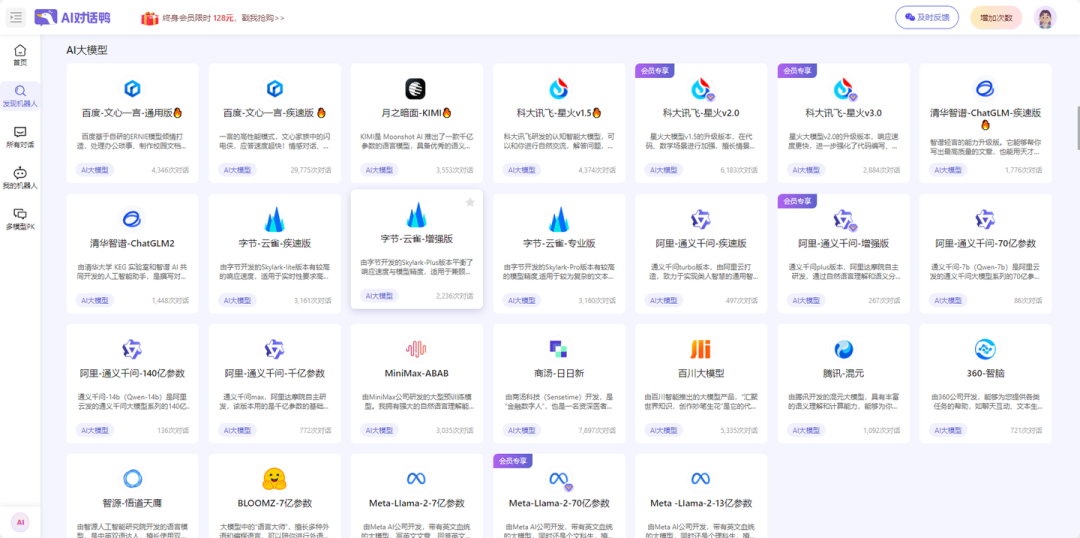1080x538 pixels.
Task: Click the 阿里-通义千问-增强版 logo icon
Action: 844,219
